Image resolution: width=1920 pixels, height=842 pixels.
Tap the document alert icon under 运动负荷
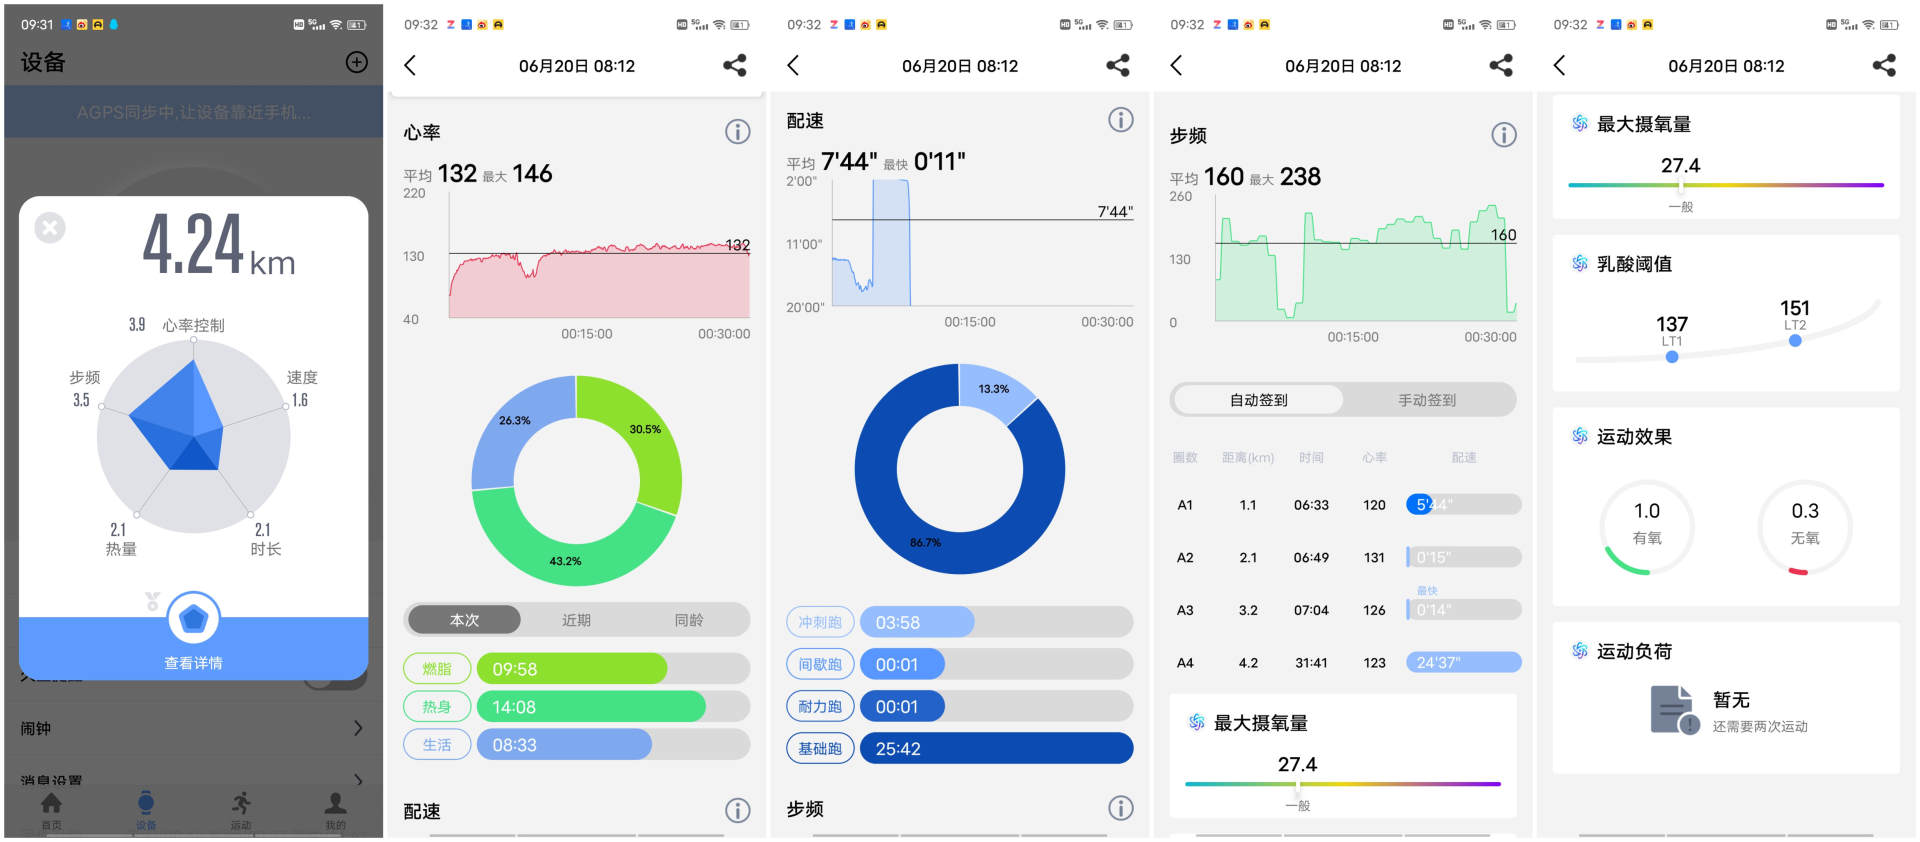click(1675, 710)
